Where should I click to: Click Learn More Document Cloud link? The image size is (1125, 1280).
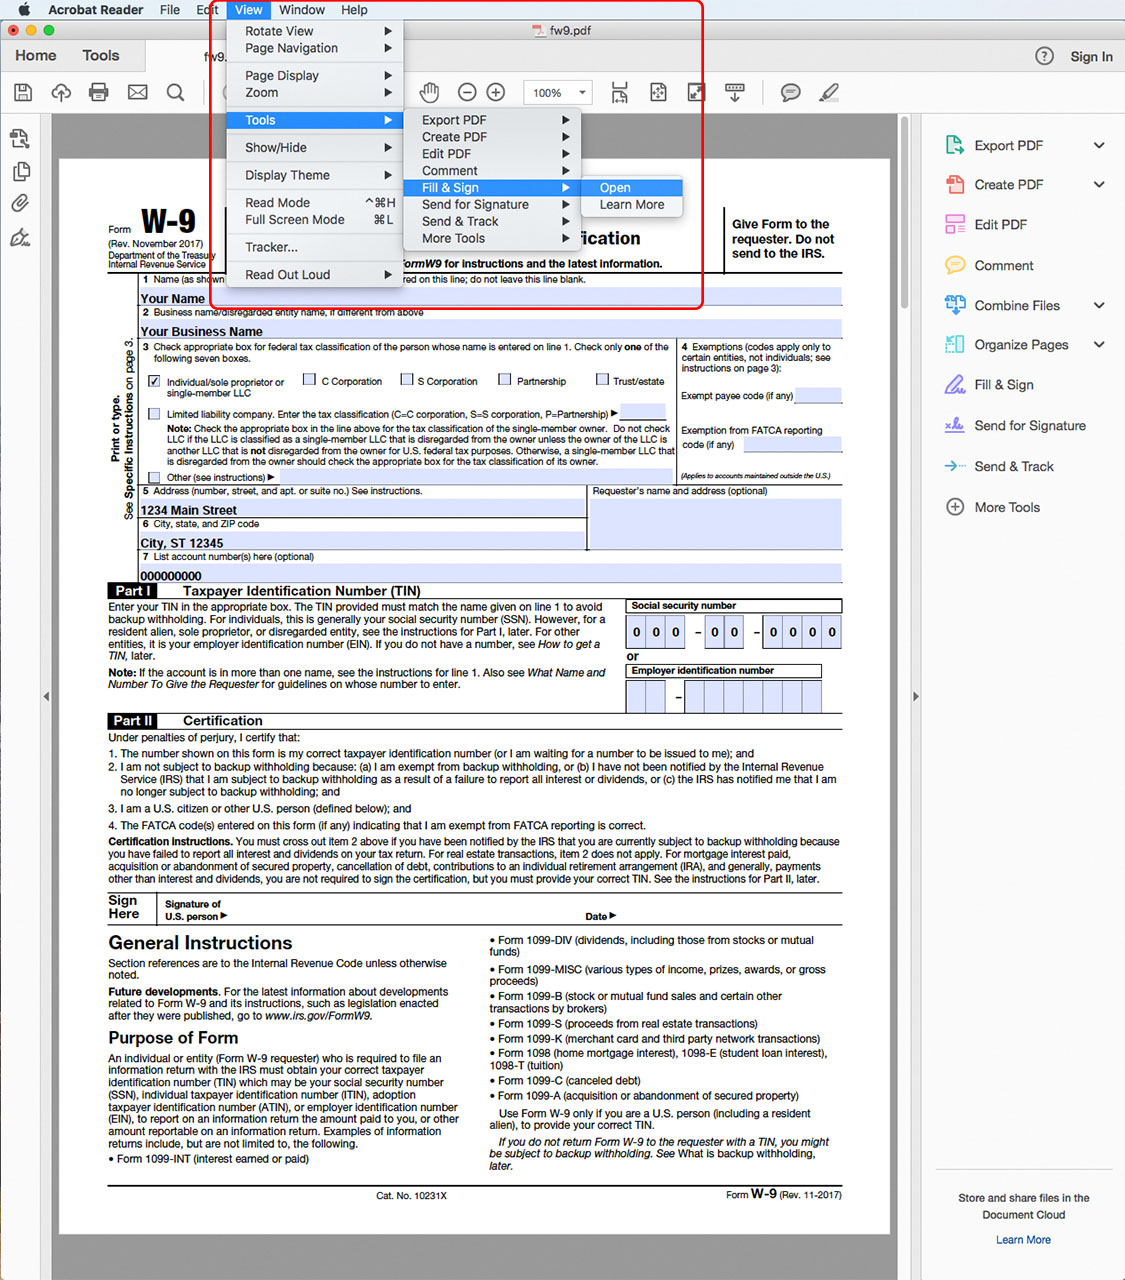click(1023, 1240)
